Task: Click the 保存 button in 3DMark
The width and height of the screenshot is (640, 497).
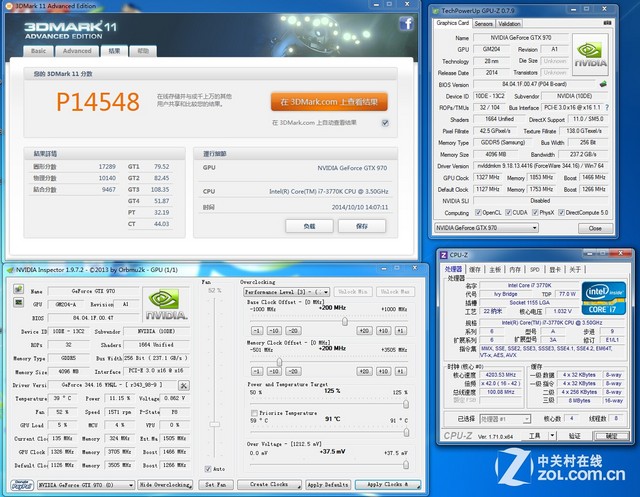Action: click(x=362, y=226)
